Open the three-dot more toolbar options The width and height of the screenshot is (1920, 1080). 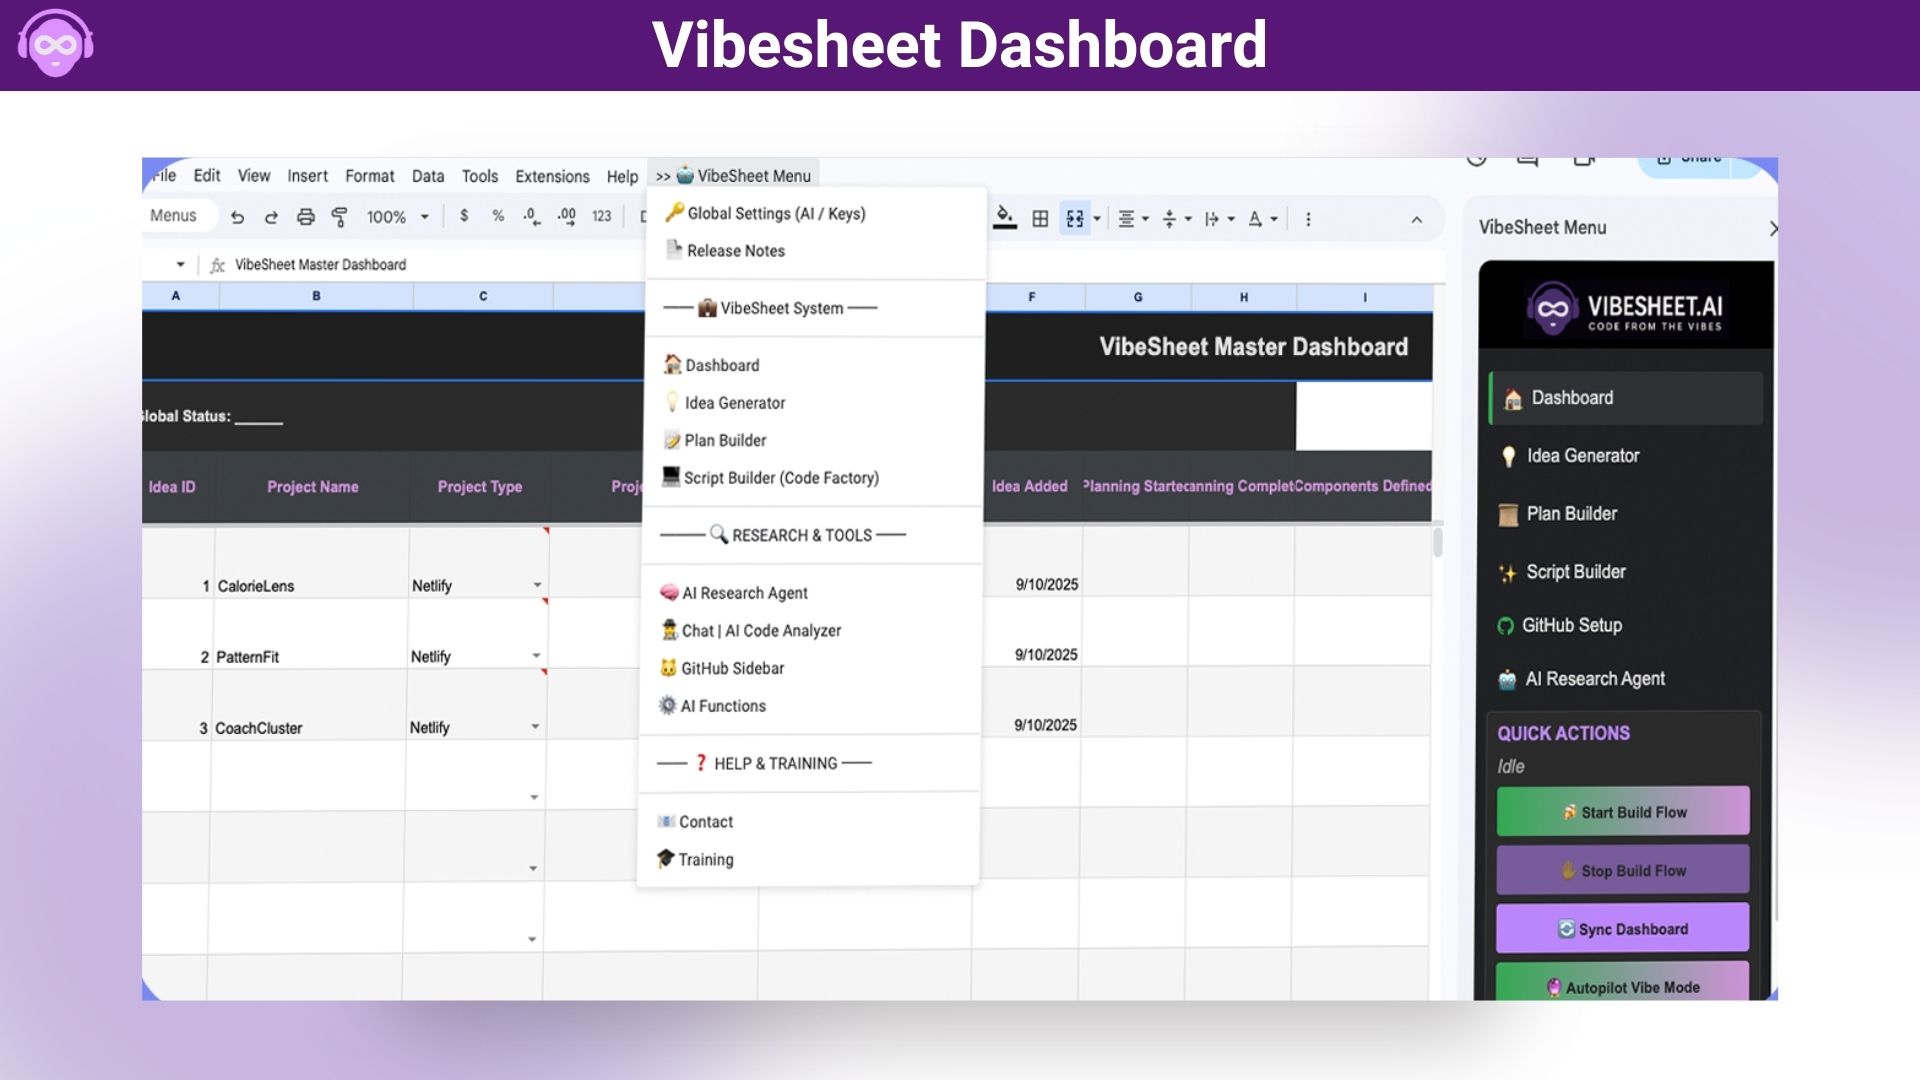pyautogui.click(x=1308, y=219)
